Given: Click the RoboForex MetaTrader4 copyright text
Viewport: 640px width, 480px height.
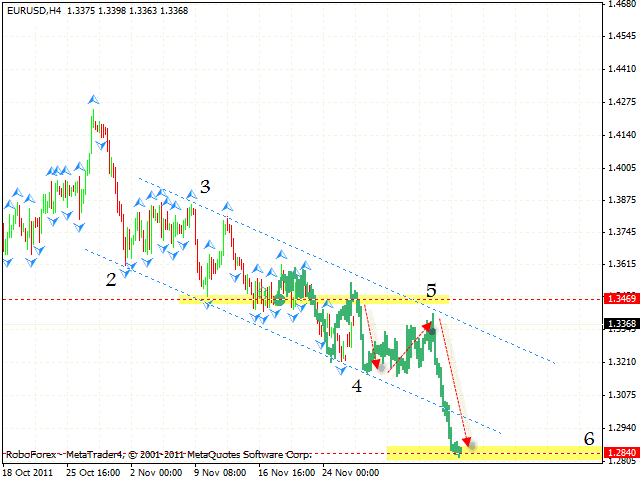Looking at the screenshot, I should click(x=158, y=453).
